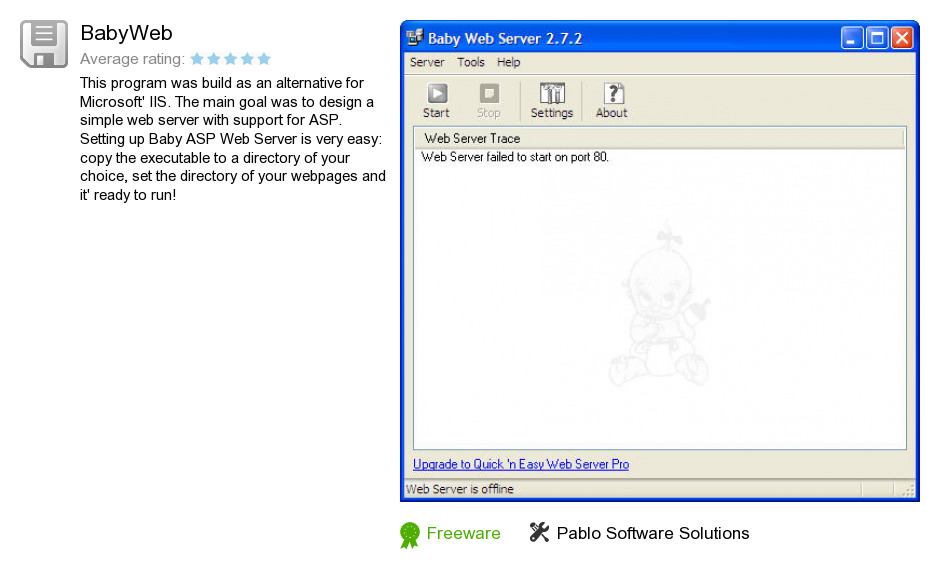Select the BabyWeb title heading
Screen dimensions: 940x579
(126, 33)
